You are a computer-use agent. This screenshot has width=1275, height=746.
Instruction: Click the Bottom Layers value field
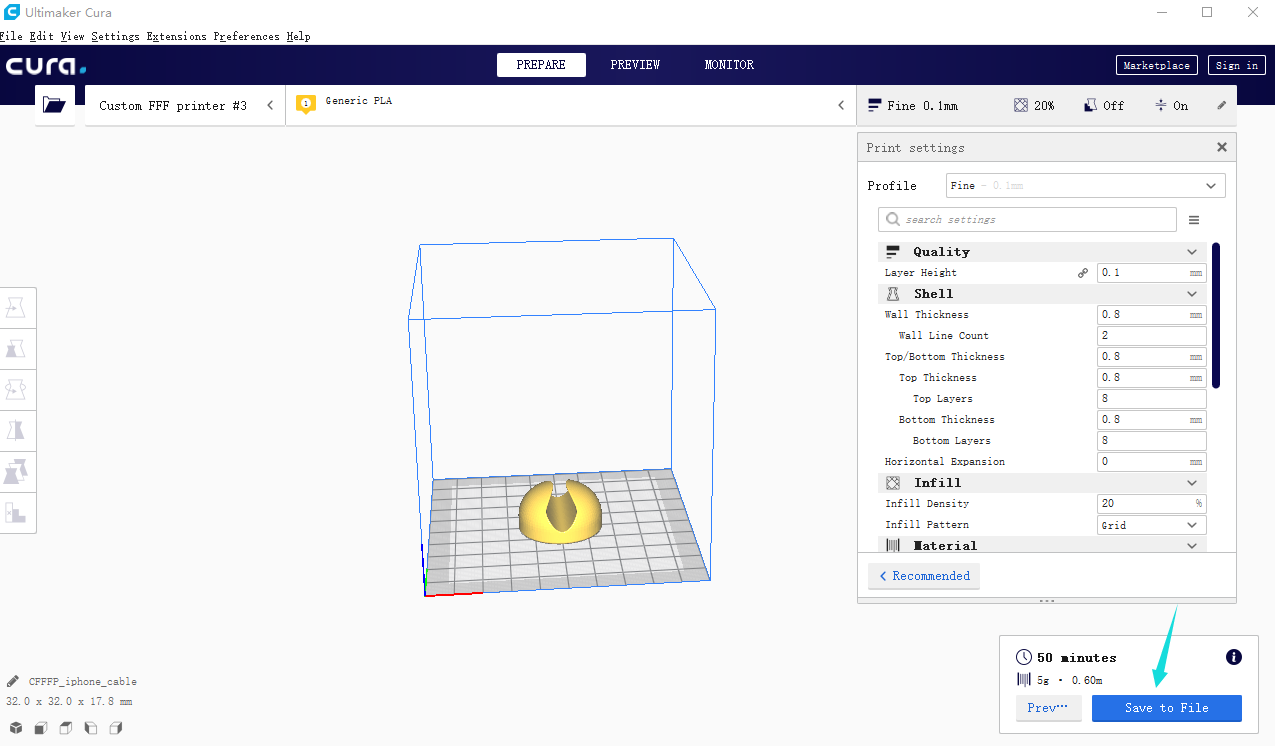[1151, 441]
